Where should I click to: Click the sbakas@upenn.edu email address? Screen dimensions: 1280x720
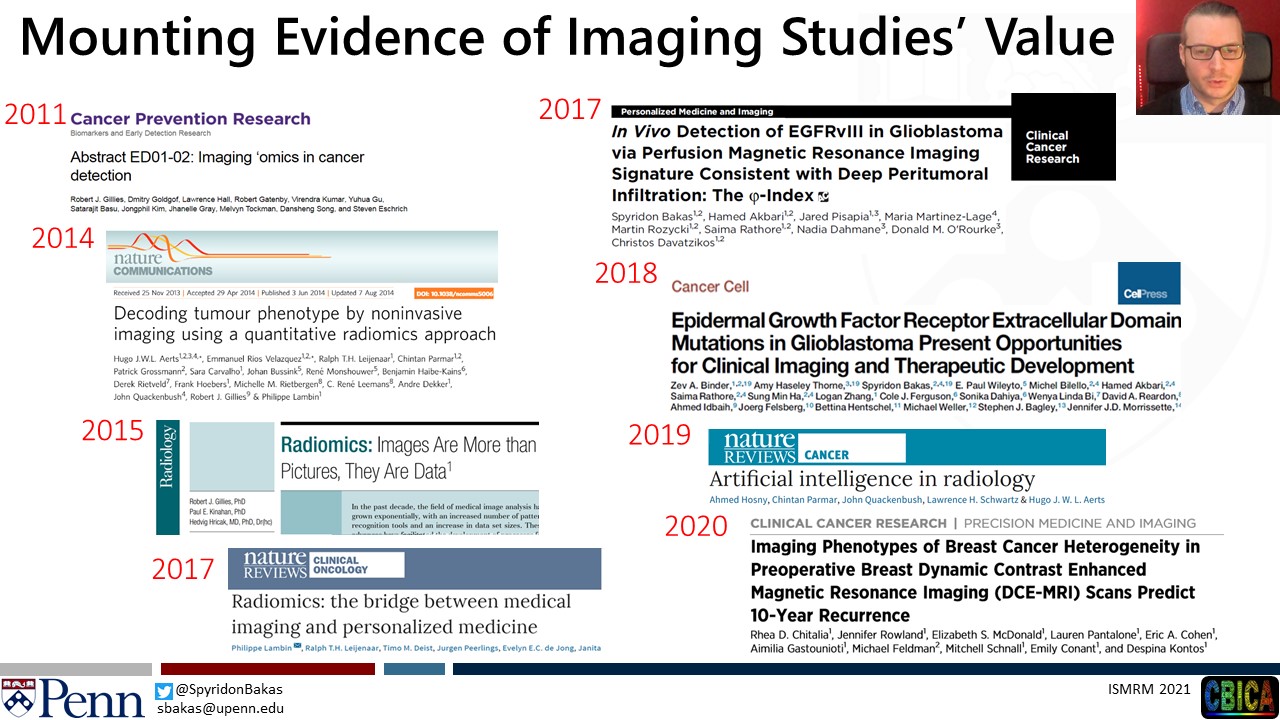[x=220, y=708]
